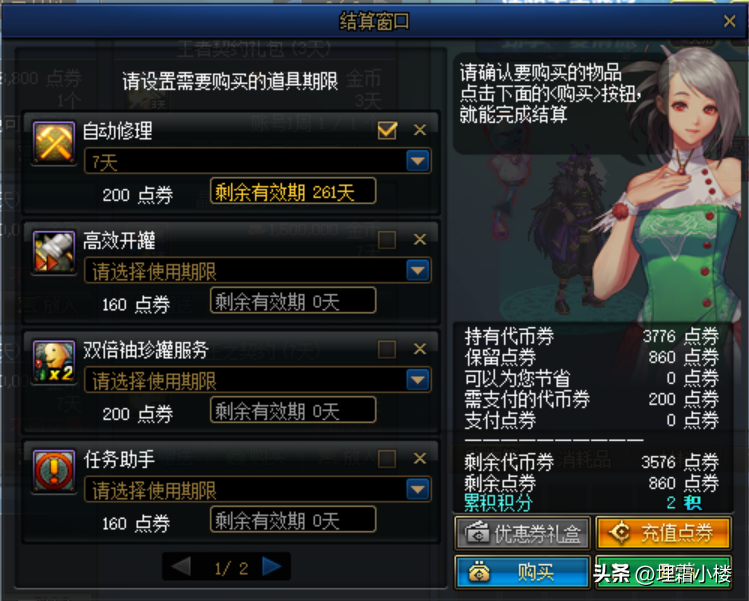Screen dimensions: 749x601
Task: Check the 双倍袖珍罐服务 checkbox
Action: (x=387, y=349)
